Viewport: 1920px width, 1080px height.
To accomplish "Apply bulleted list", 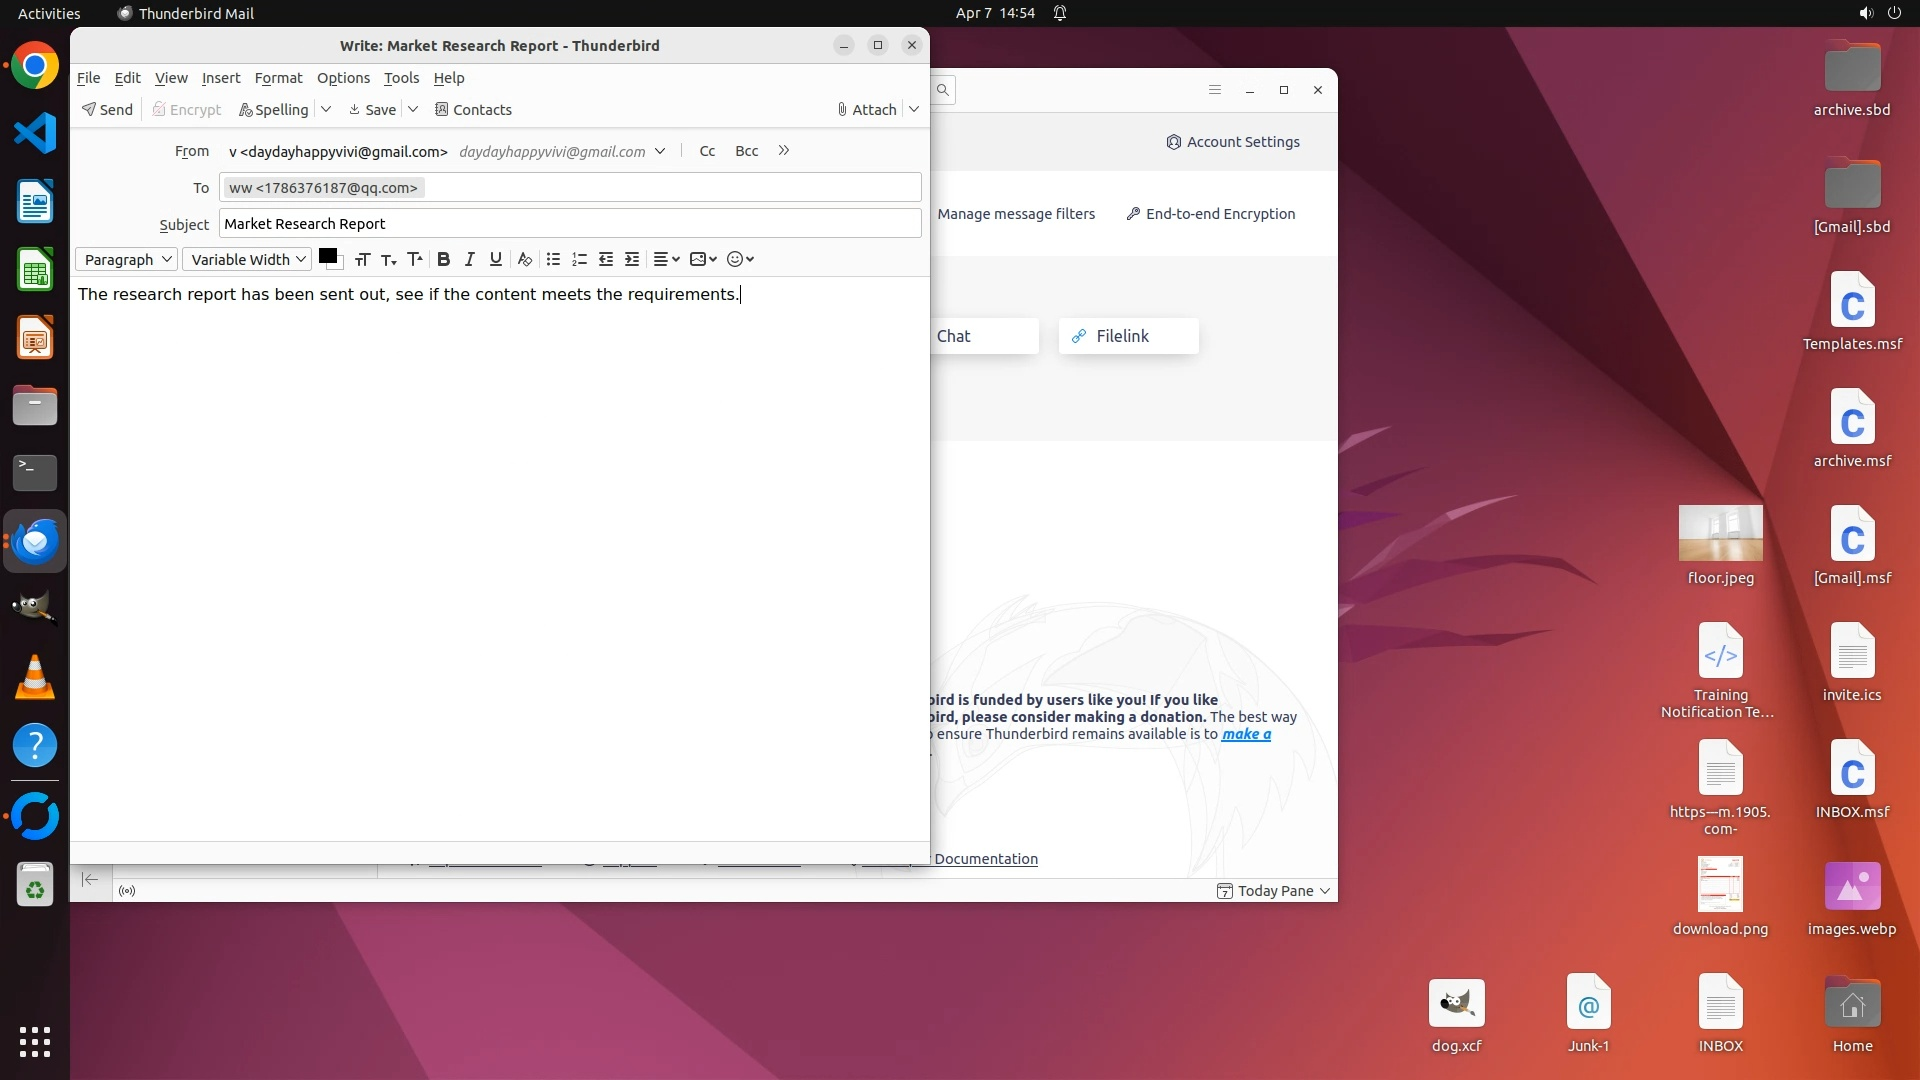I will (x=553, y=259).
